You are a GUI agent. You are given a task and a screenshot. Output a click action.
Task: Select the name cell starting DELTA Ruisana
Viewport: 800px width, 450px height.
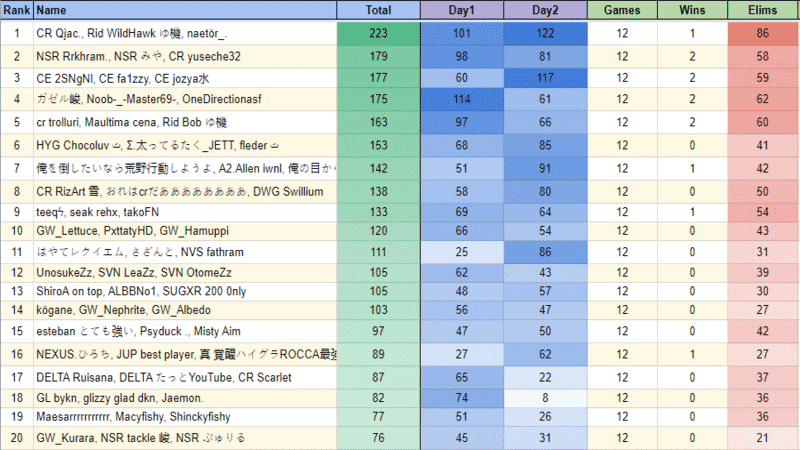185,378
